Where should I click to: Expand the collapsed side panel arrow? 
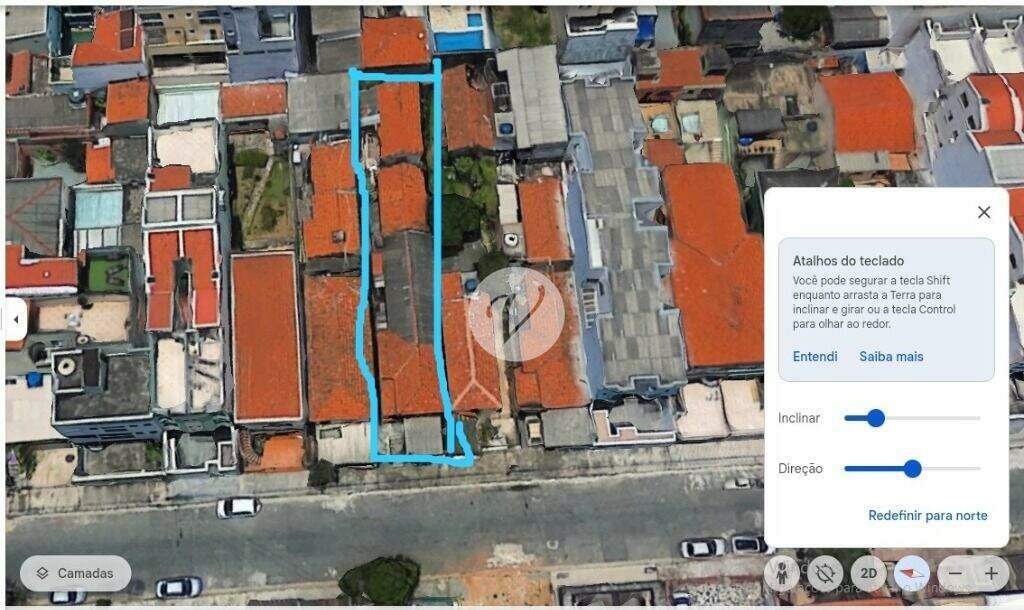click(16, 319)
